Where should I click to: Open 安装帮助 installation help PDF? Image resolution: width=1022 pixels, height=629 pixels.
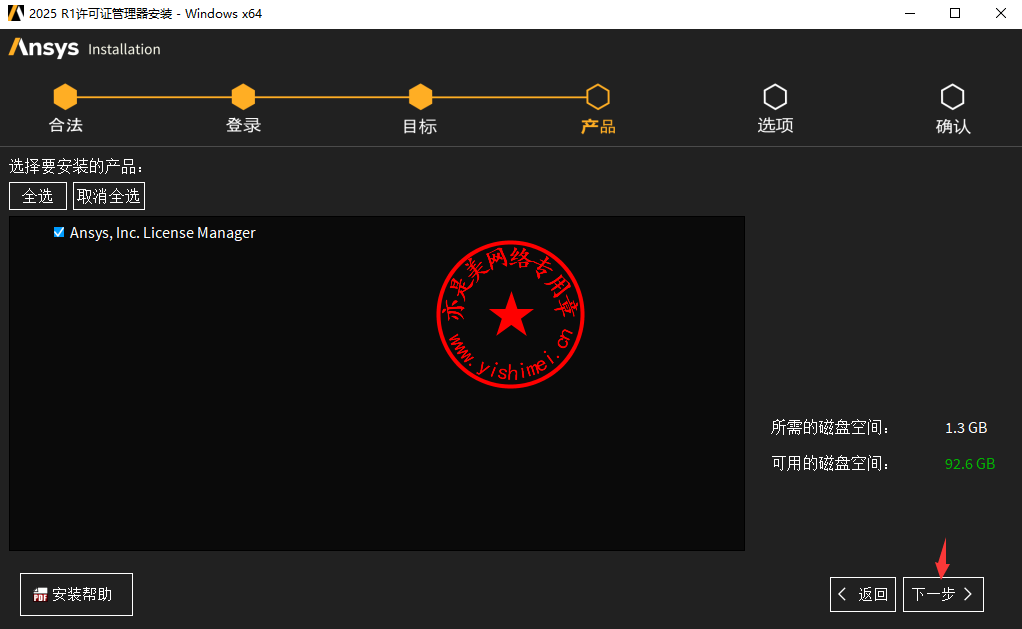(x=76, y=594)
